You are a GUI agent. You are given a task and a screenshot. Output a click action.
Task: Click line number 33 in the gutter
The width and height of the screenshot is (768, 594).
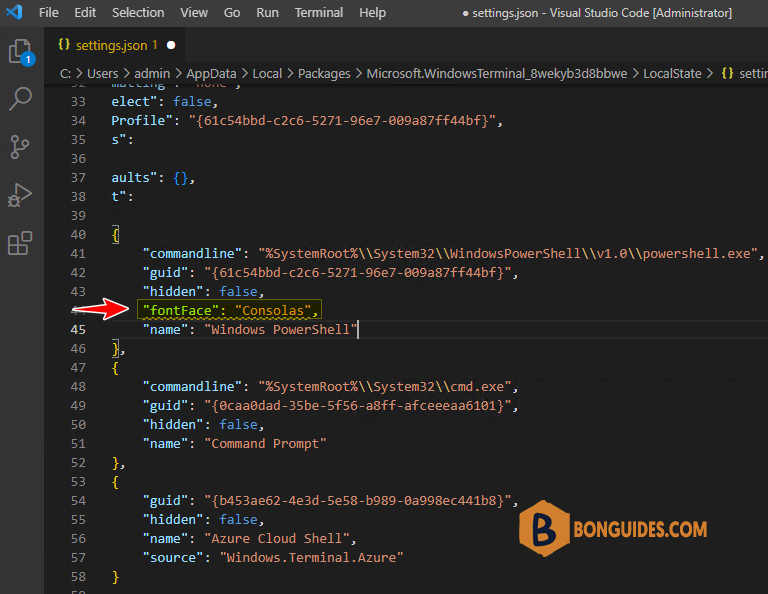click(x=78, y=102)
